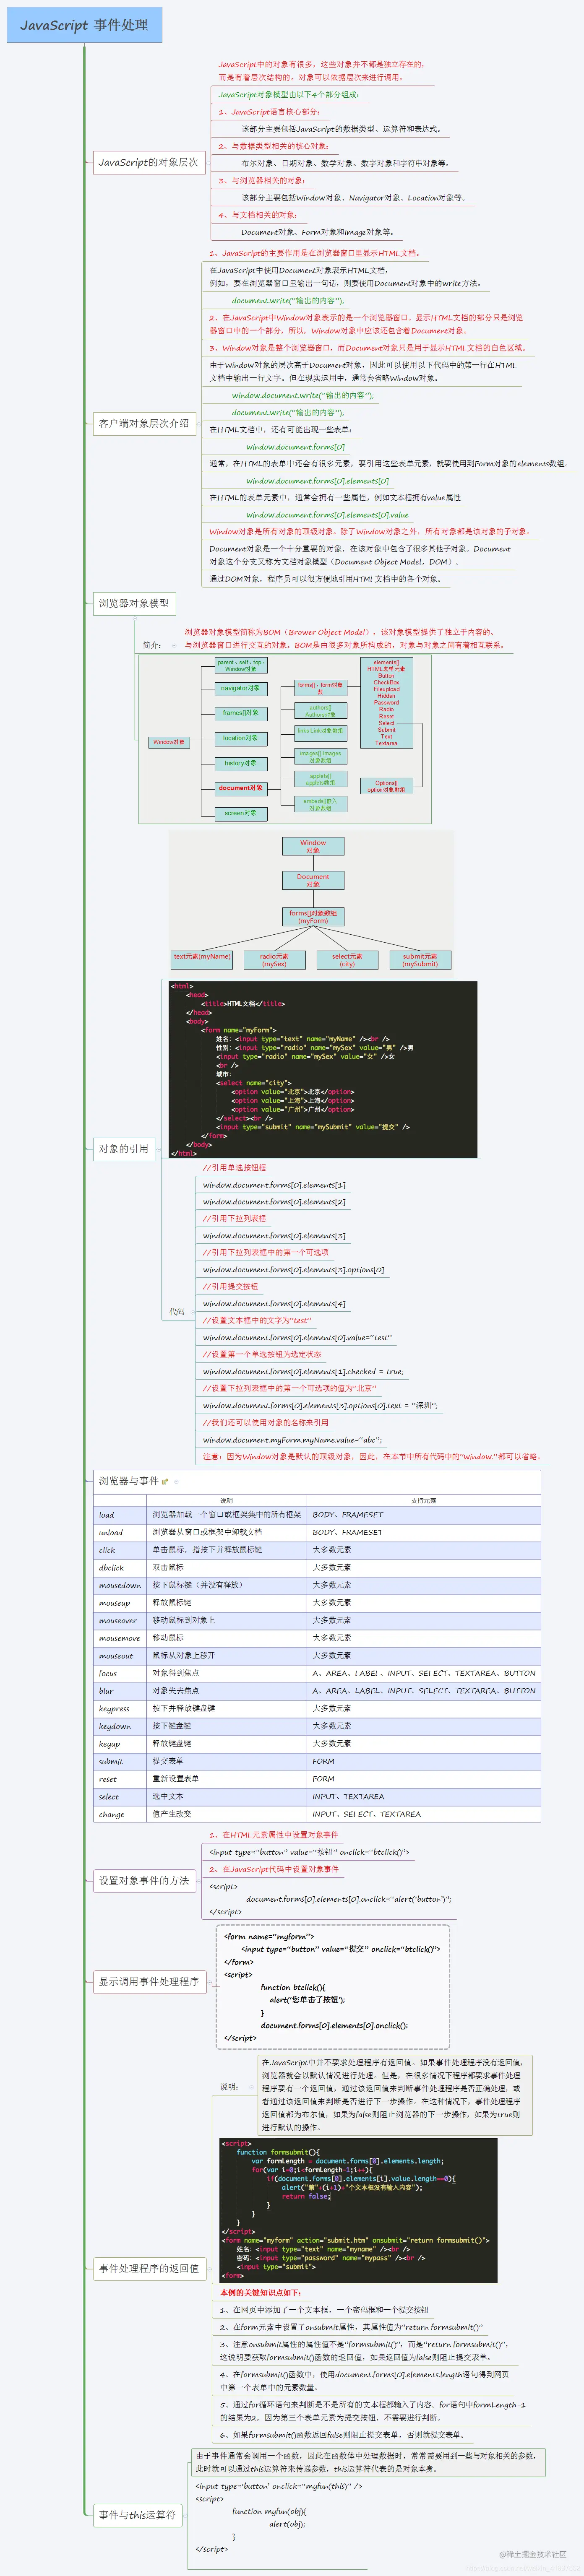Click 'JavaScript对象模型由以下4个部分组成:' line
The image size is (584, 2576).
[289, 95]
